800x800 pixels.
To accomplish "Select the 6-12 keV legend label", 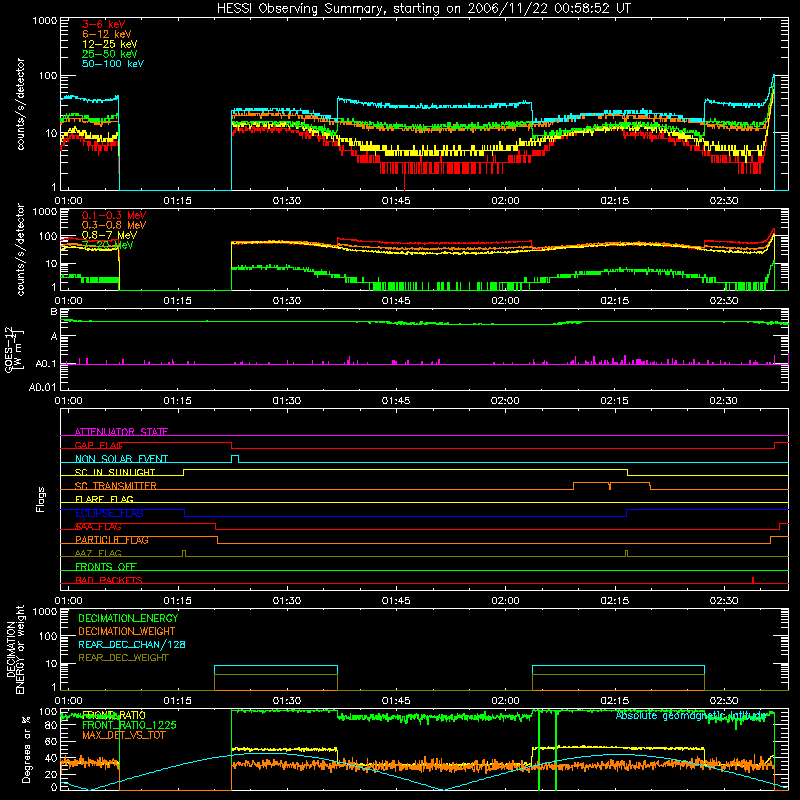I will point(106,34).
